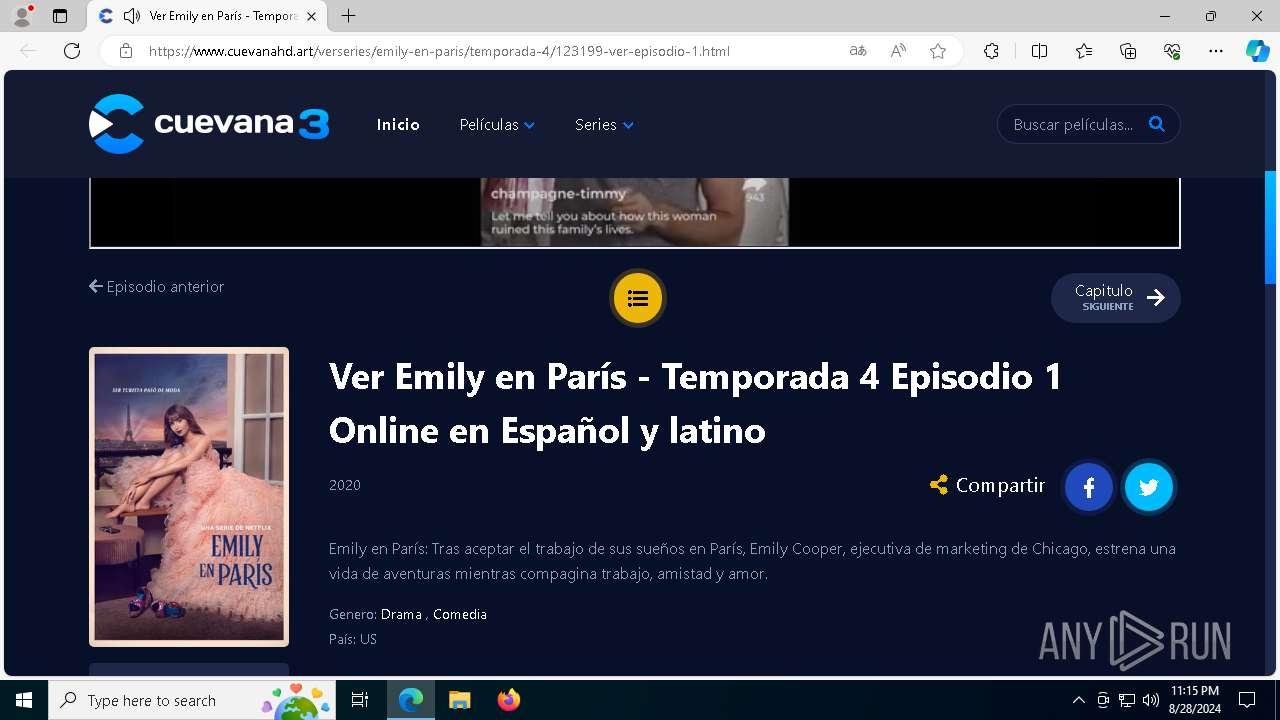Go back in browser history
The width and height of the screenshot is (1280, 720).
[x=28, y=51]
